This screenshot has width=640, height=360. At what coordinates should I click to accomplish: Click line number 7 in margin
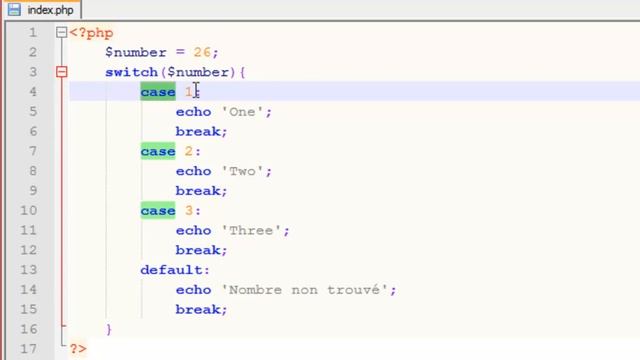[x=33, y=151]
